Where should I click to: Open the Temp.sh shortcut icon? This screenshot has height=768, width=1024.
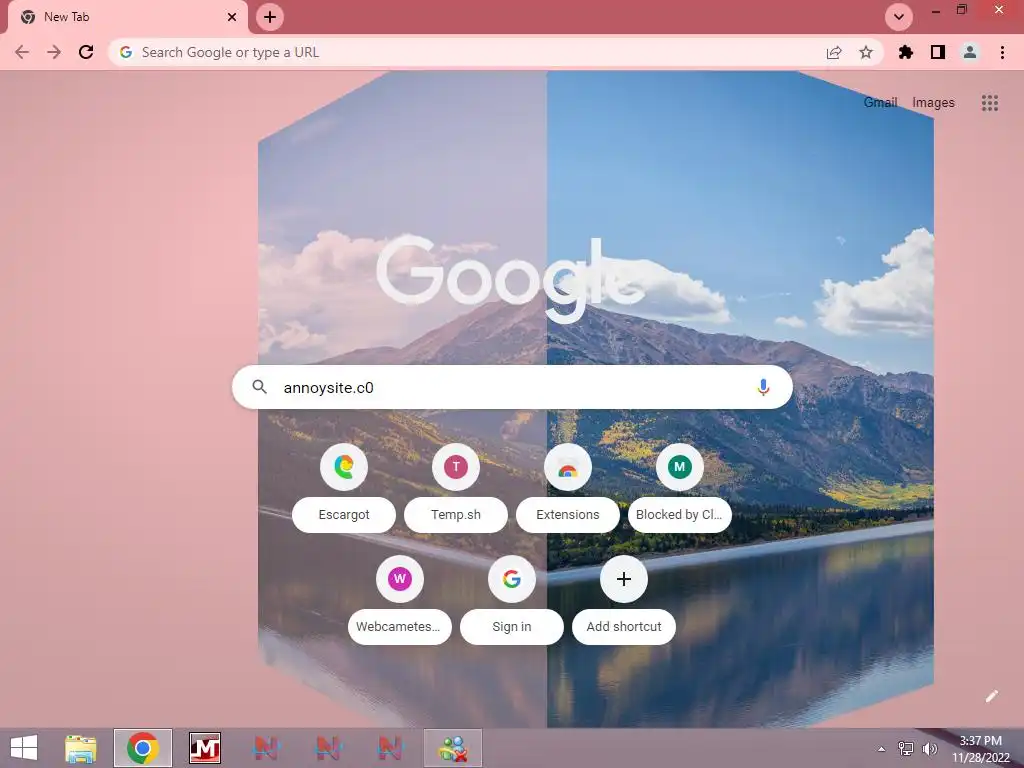pos(456,466)
